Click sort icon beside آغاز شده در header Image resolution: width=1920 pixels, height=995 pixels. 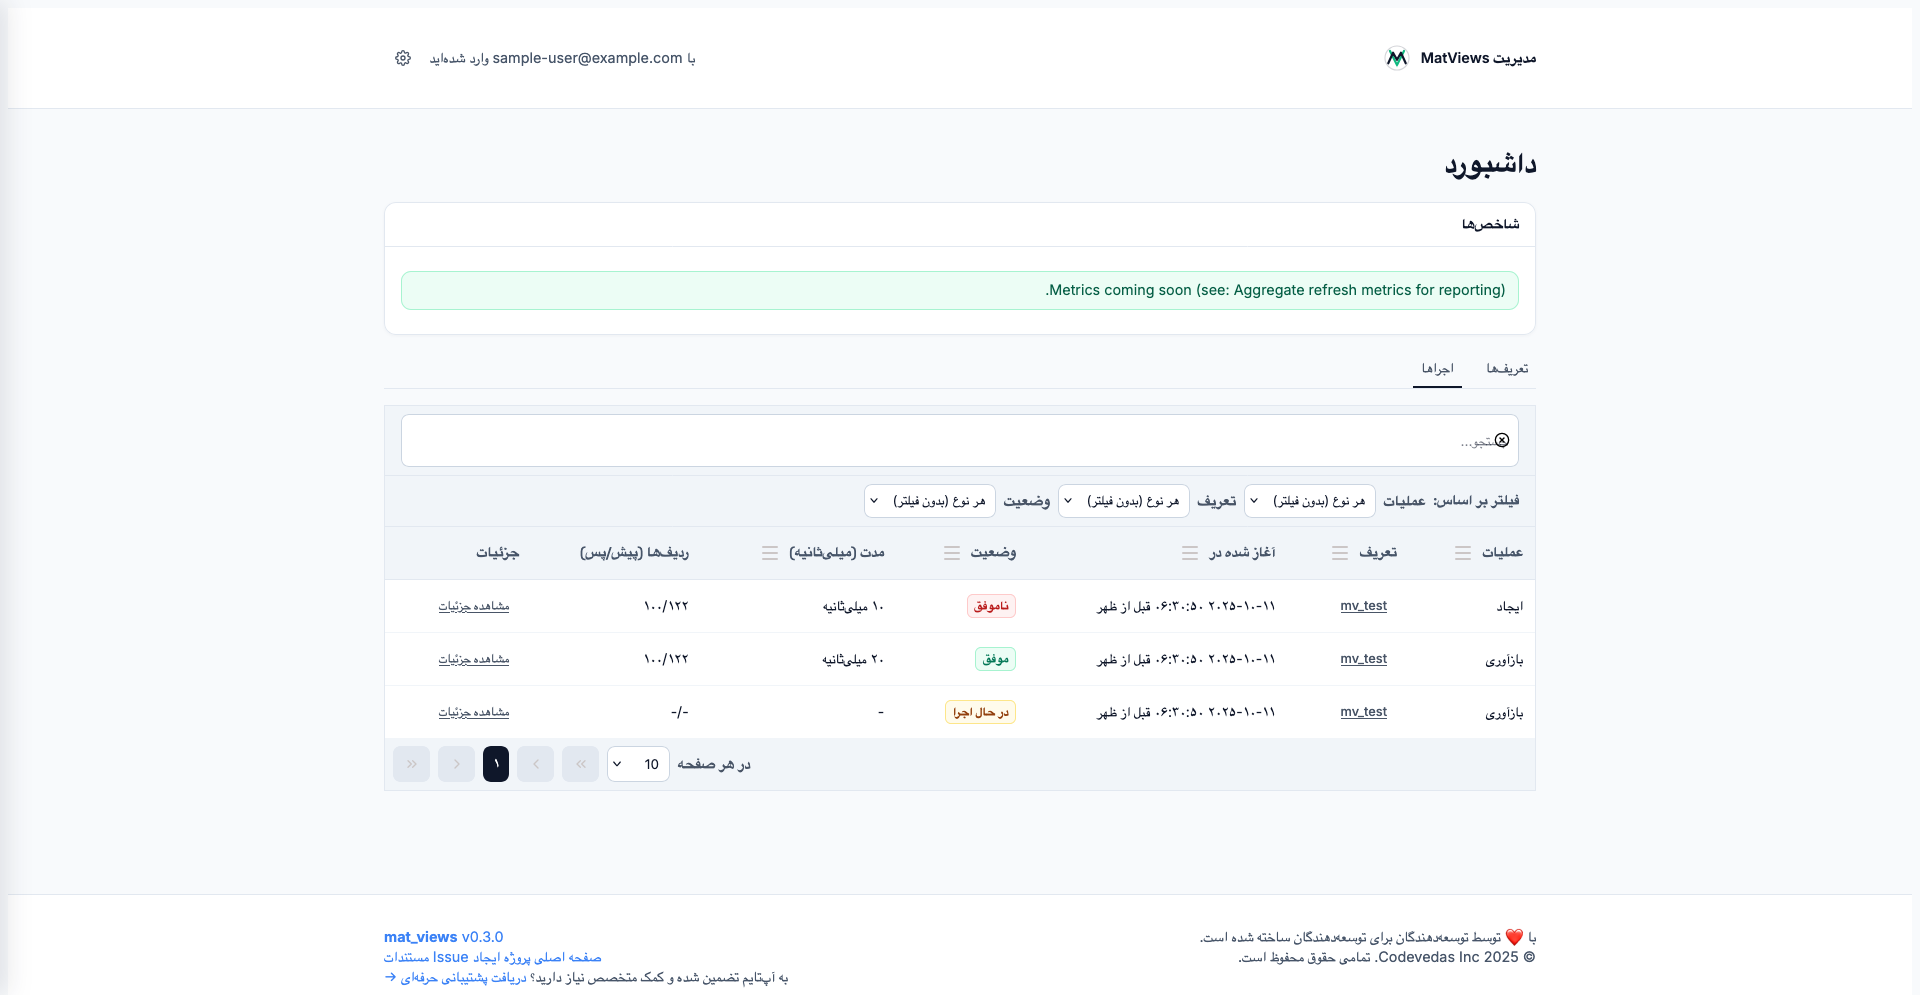point(1190,553)
